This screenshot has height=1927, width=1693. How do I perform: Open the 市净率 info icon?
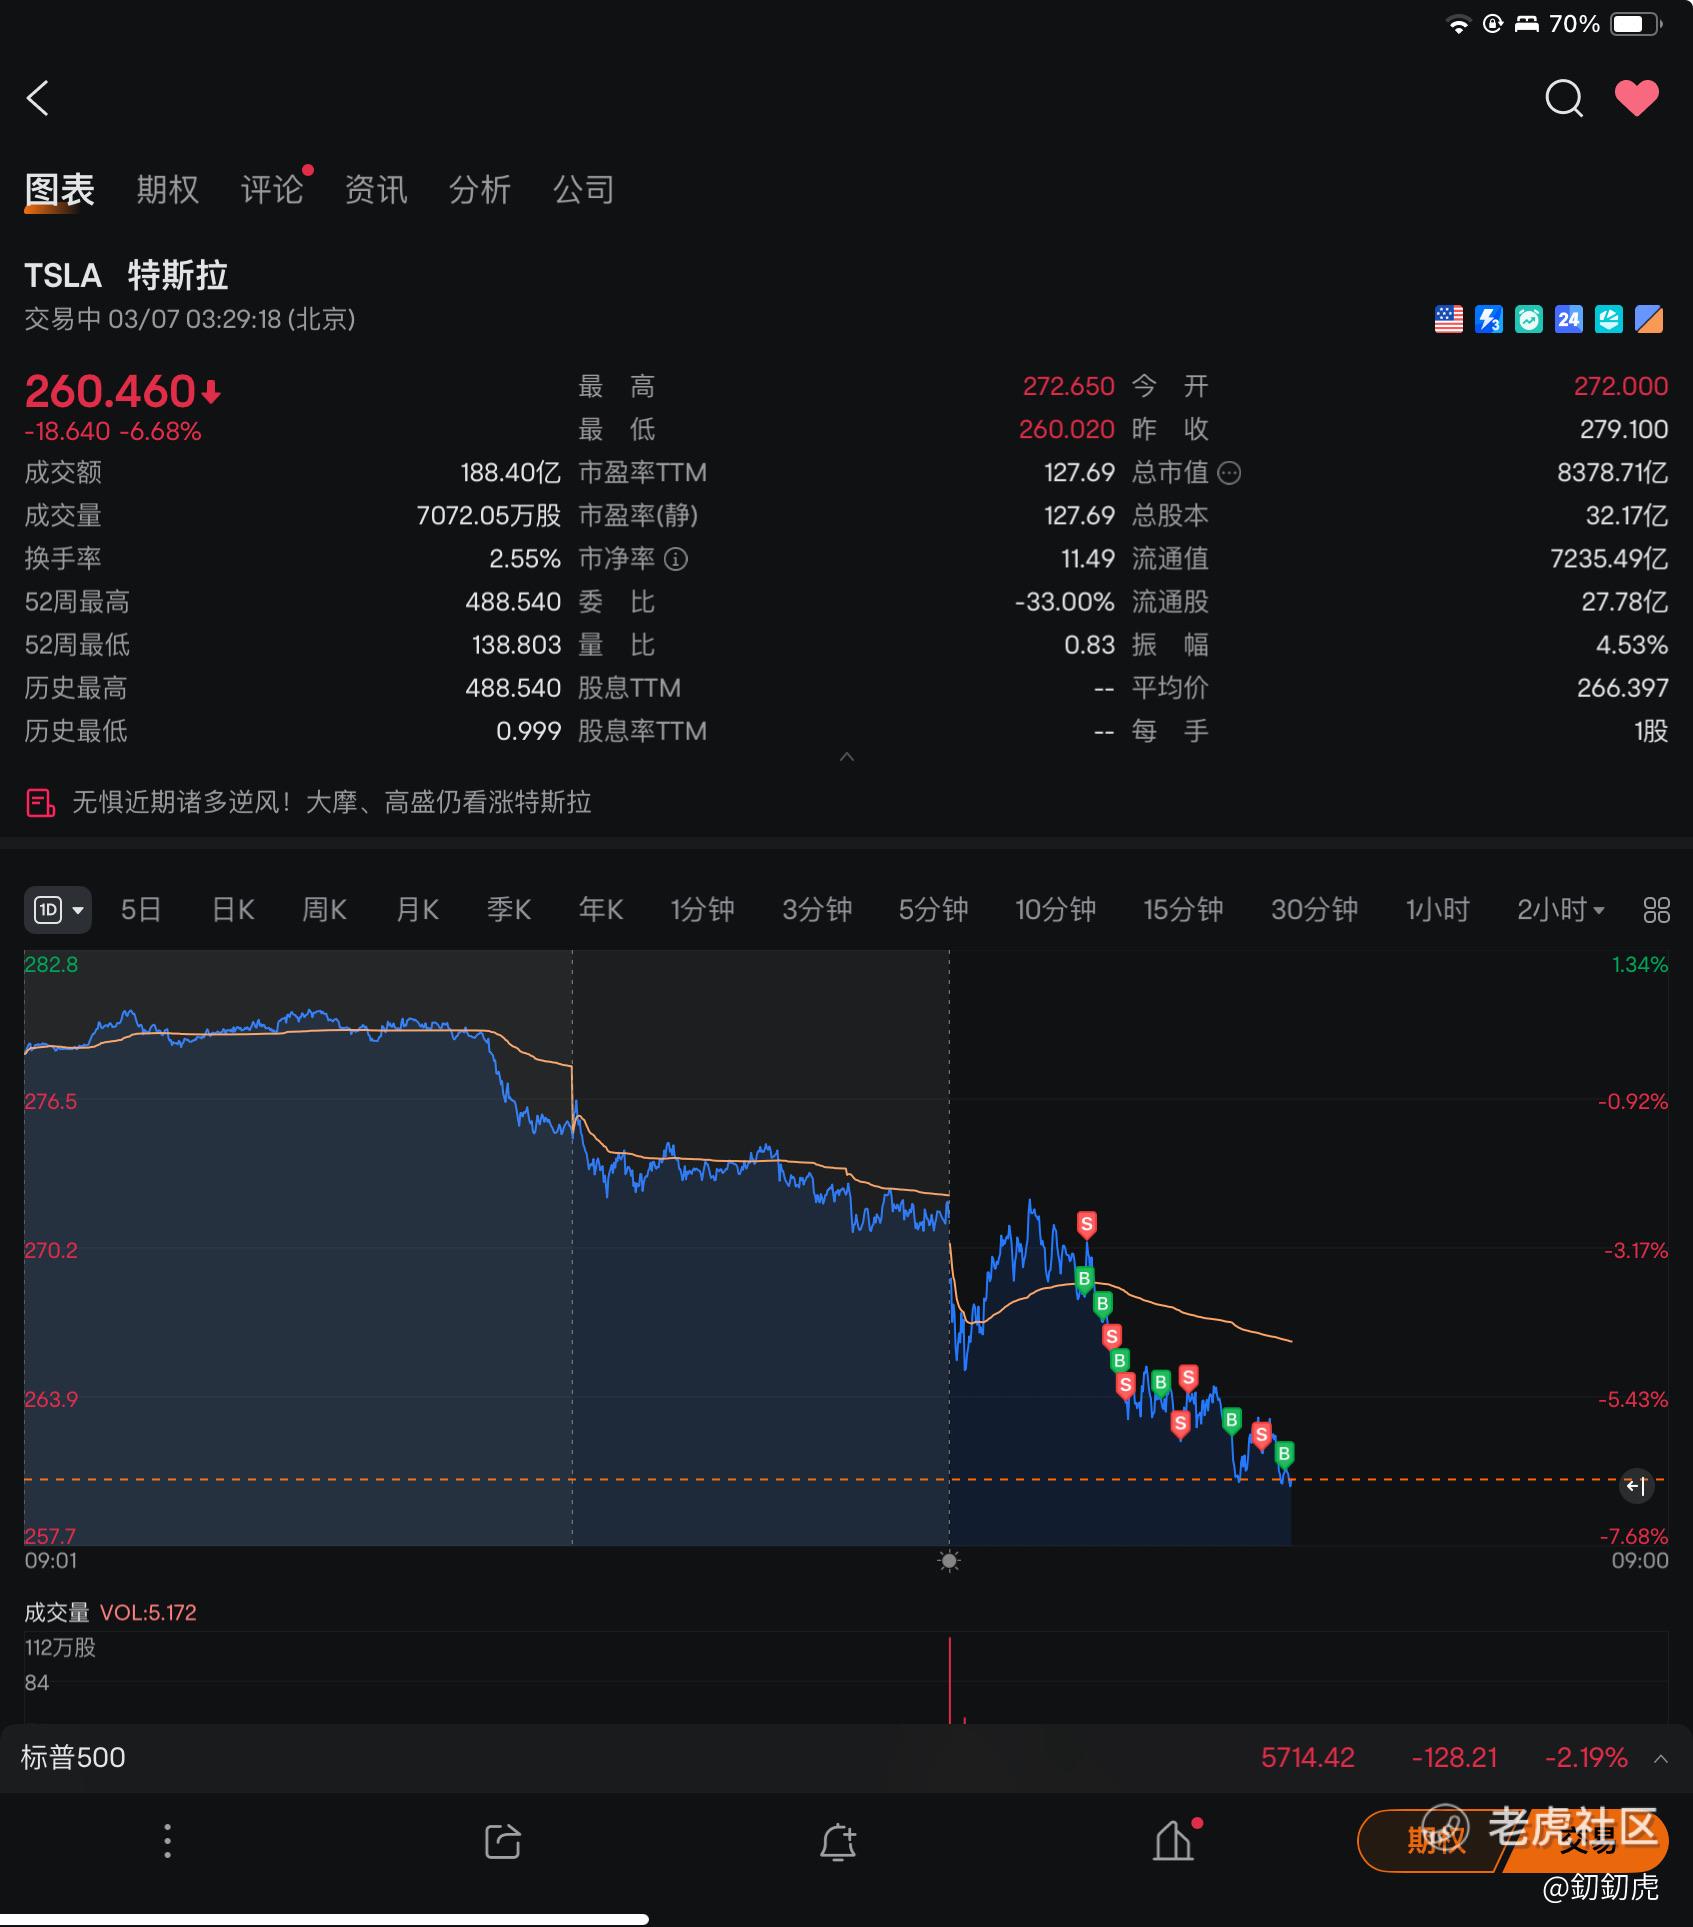pyautogui.click(x=676, y=559)
